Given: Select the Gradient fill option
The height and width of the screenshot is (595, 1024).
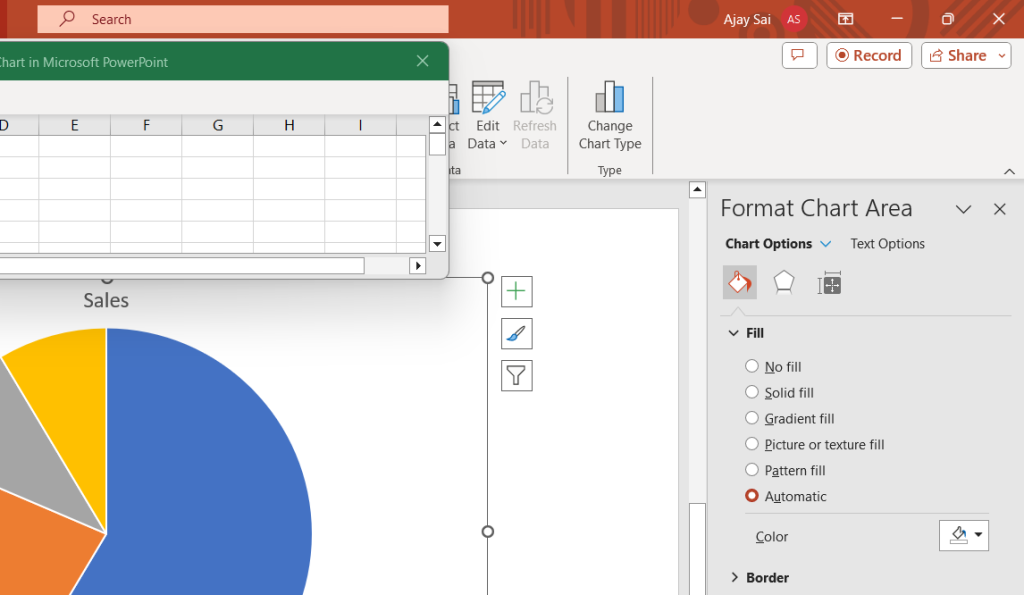Looking at the screenshot, I should tap(790, 419).
